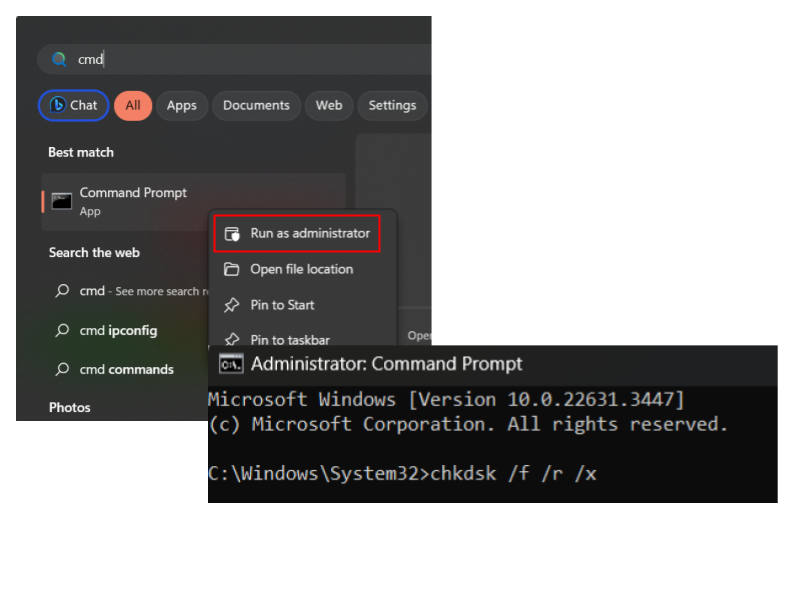Click the search icon beside cmd commands
This screenshot has height=600, width=800.
tap(62, 369)
